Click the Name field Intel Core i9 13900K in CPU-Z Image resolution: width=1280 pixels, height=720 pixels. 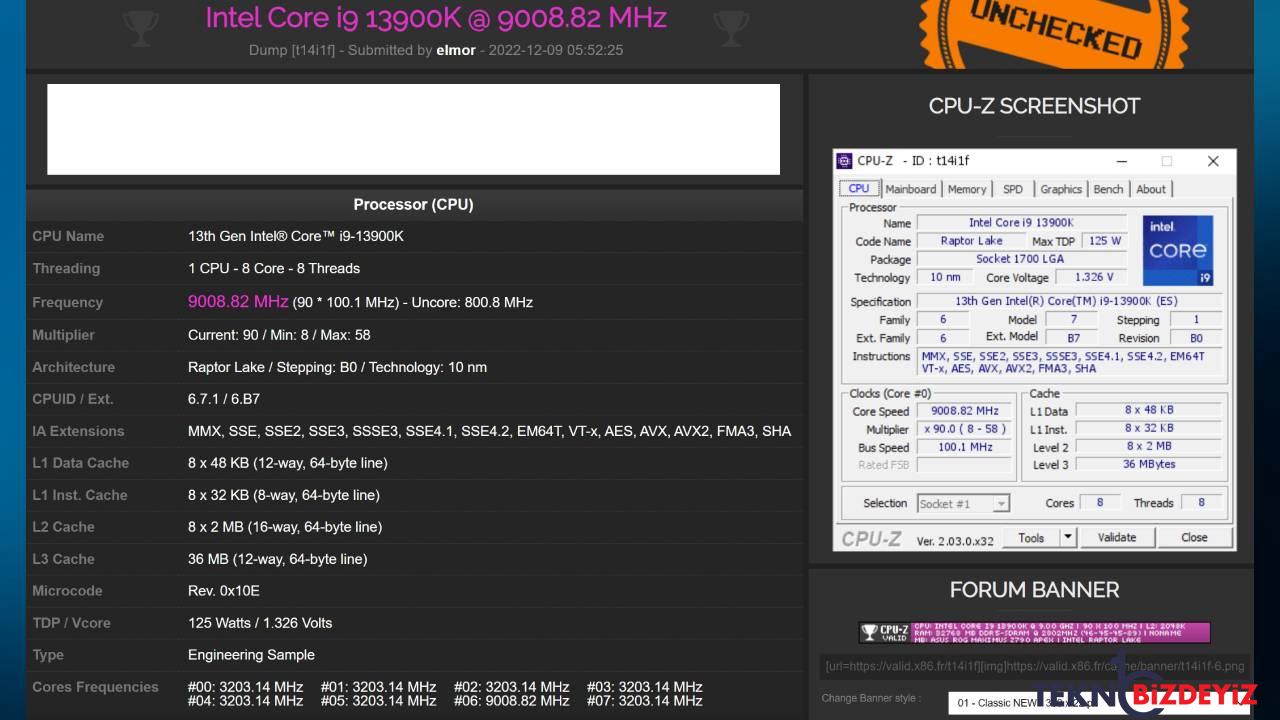[x=1020, y=223]
